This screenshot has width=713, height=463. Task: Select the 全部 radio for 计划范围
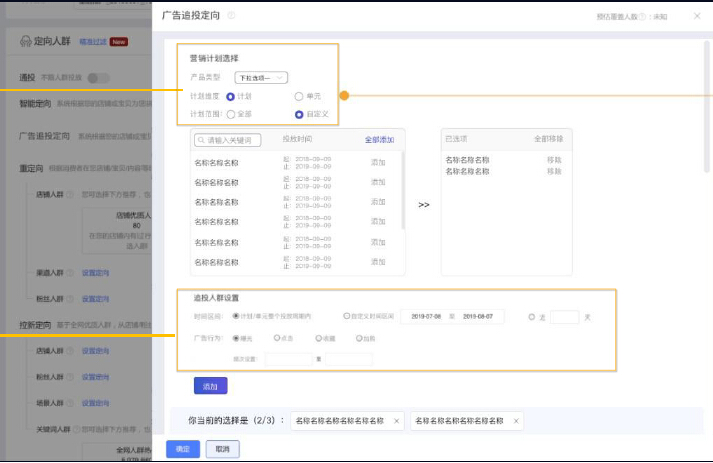coord(231,114)
